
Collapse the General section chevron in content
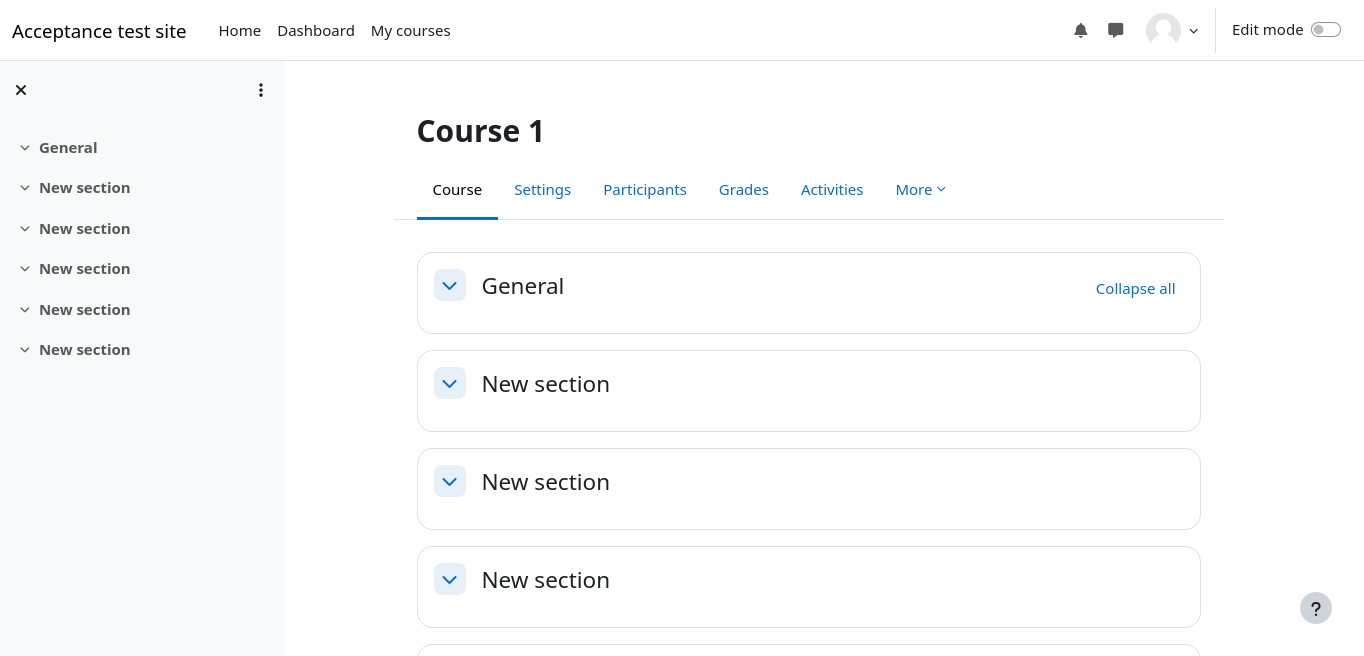coord(450,285)
